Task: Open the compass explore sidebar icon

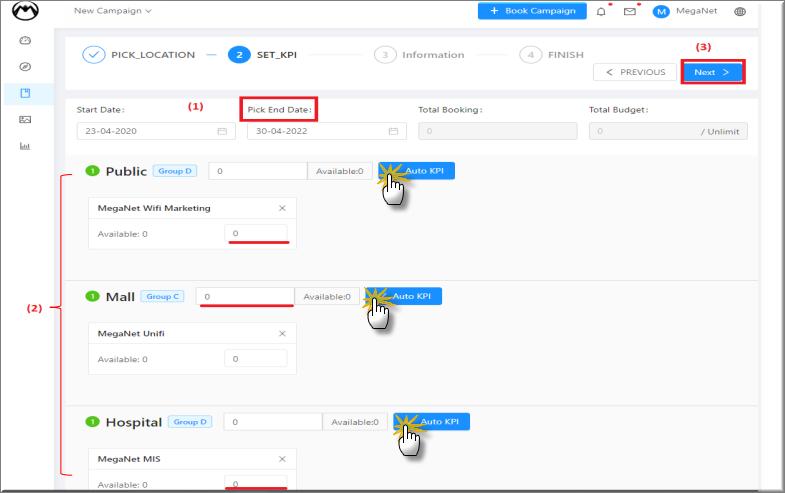Action: pos(25,67)
